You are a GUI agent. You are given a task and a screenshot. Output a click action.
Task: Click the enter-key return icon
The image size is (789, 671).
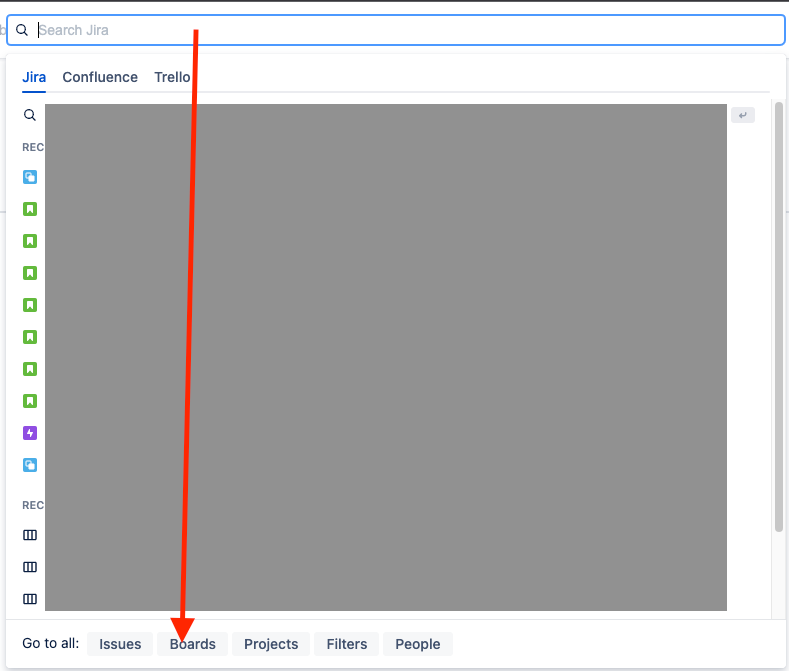pos(743,115)
